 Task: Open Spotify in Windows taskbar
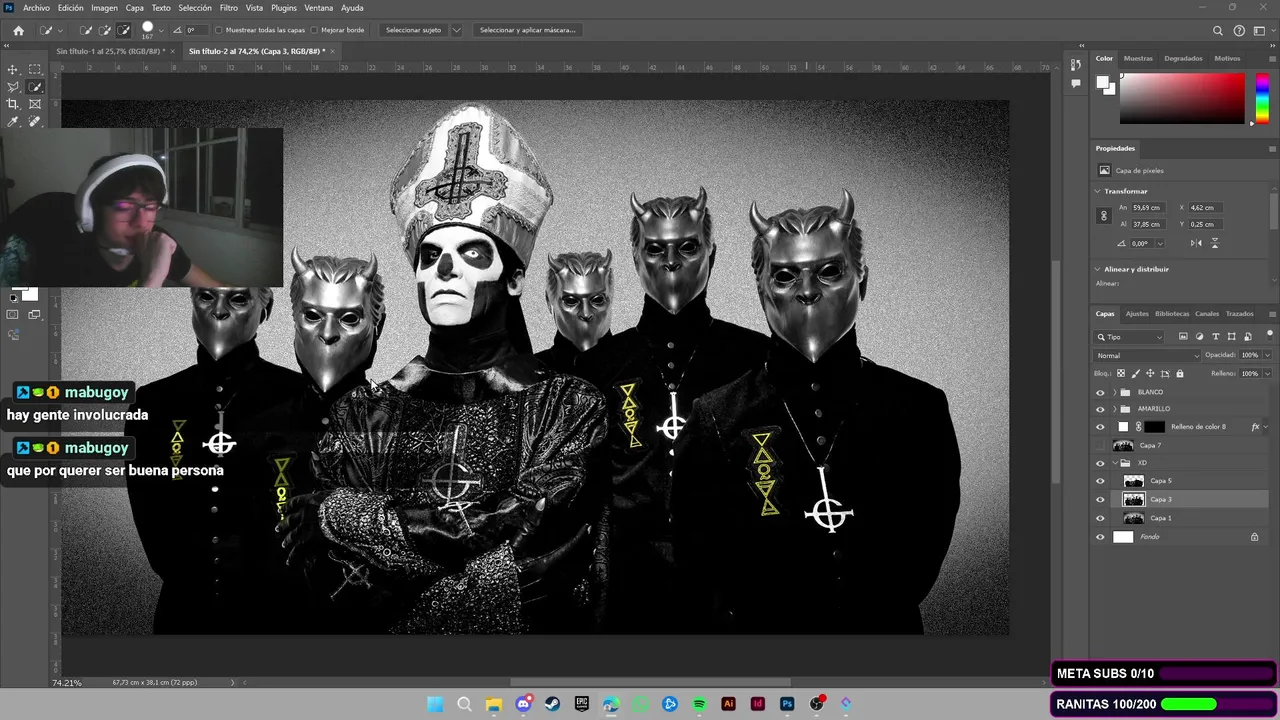tap(699, 704)
